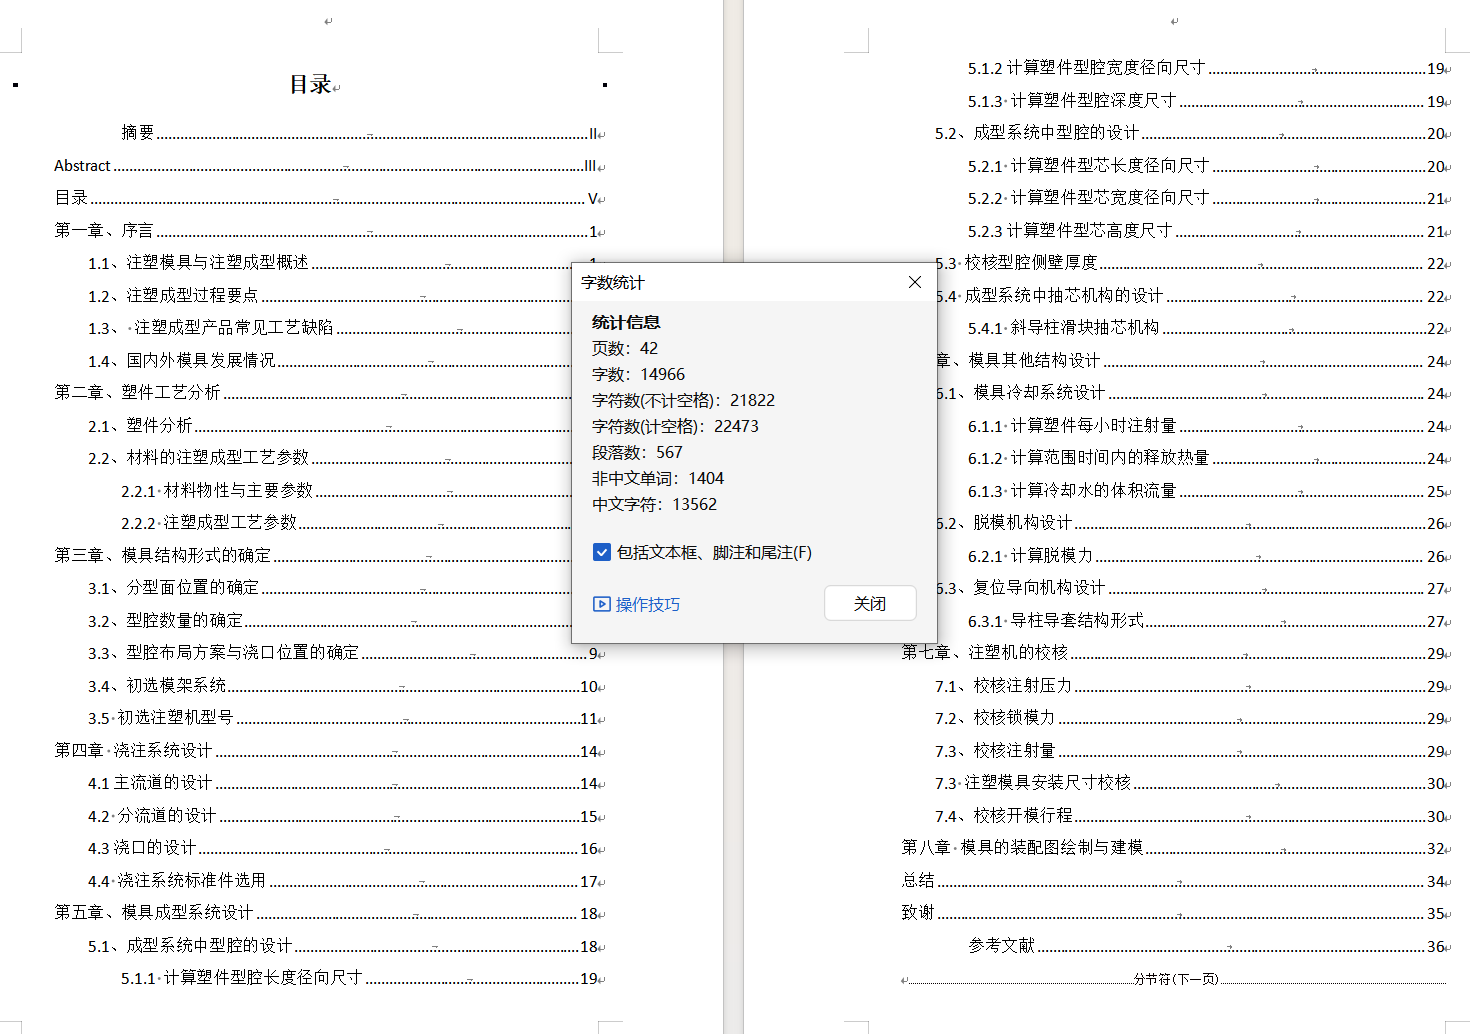Select the 段落数: 567 line
1484x1034 pixels.
pyautogui.click(x=637, y=452)
